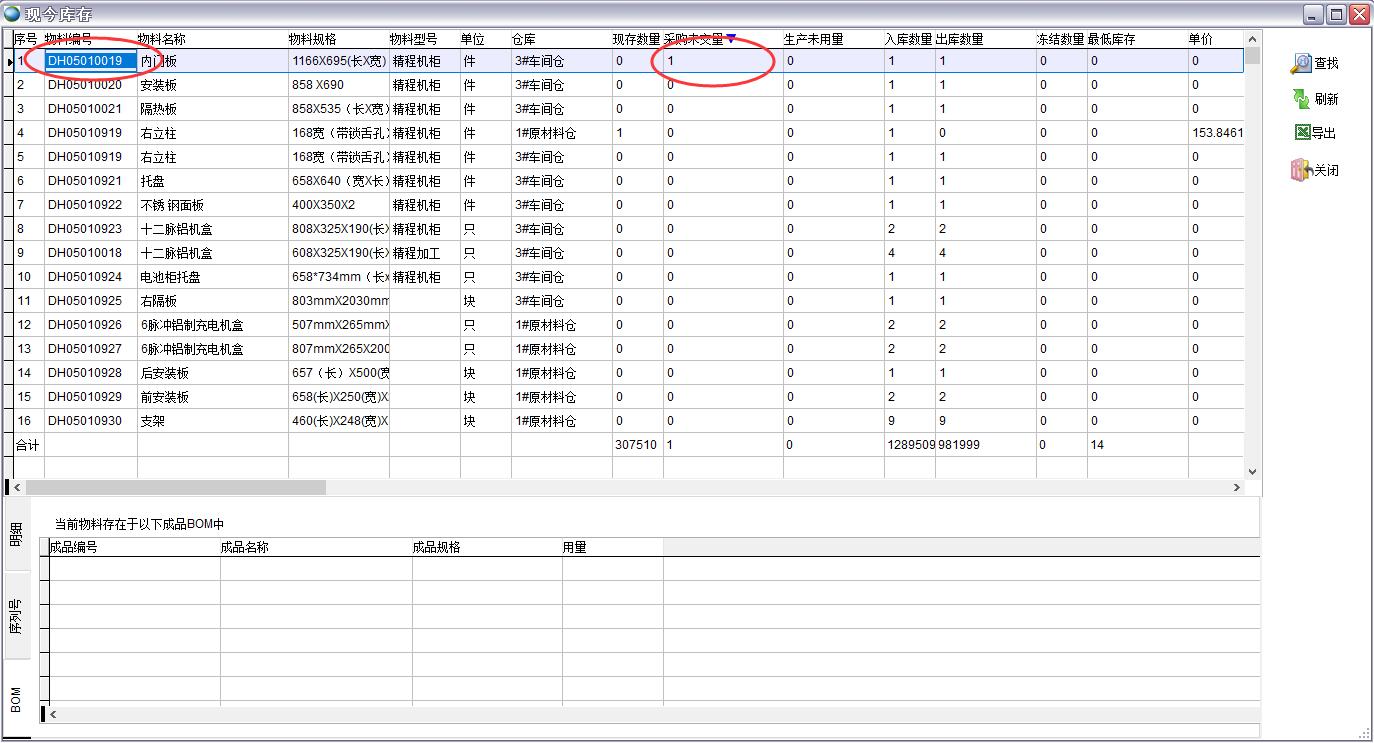Click the 现存数量 column header
Screen dimensions: 1374x743
coord(636,39)
